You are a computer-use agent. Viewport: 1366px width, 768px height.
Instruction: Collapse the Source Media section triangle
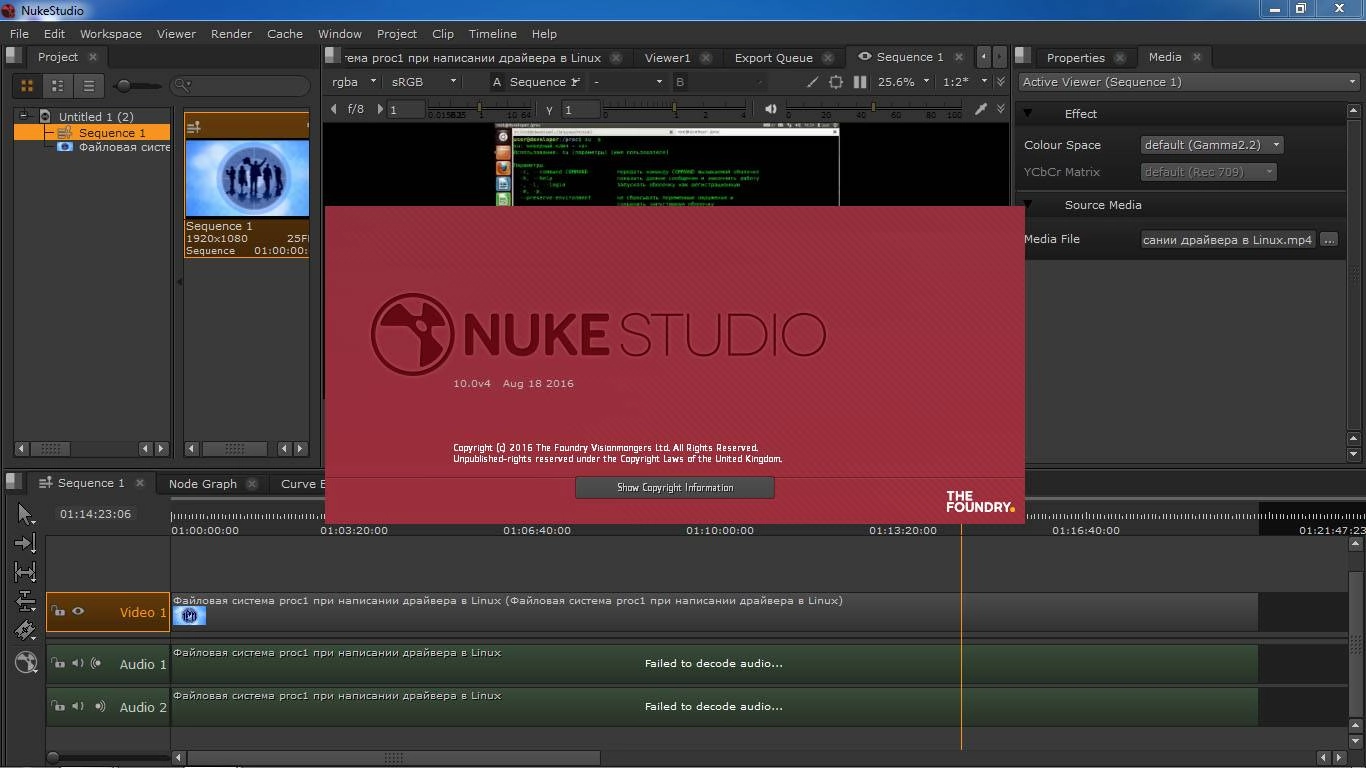tap(1027, 204)
